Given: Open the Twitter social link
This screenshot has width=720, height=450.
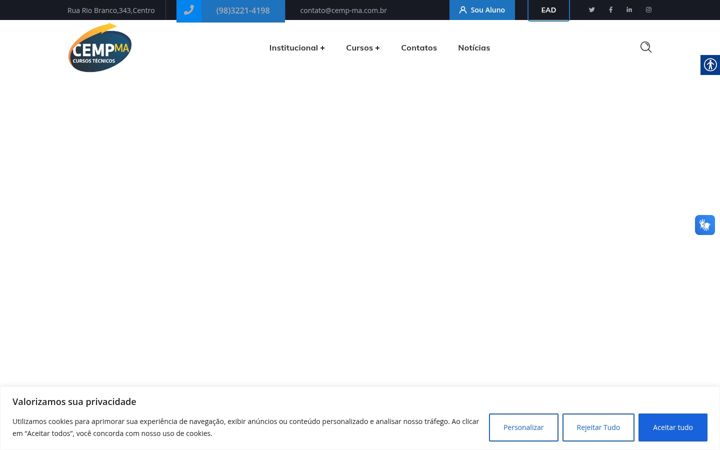Looking at the screenshot, I should tap(591, 10).
